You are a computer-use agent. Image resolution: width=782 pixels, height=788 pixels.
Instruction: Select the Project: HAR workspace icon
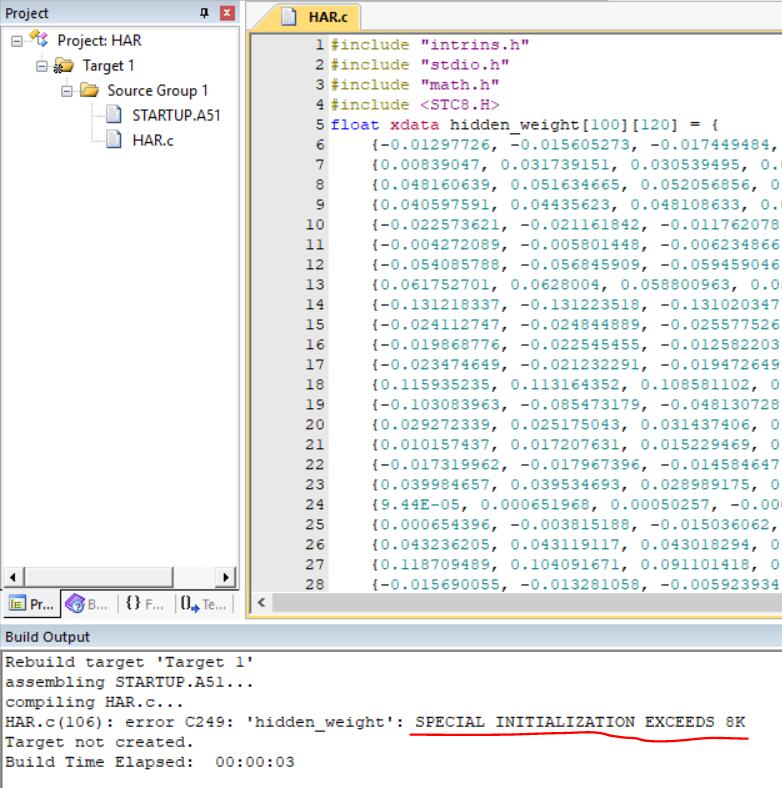point(39,39)
